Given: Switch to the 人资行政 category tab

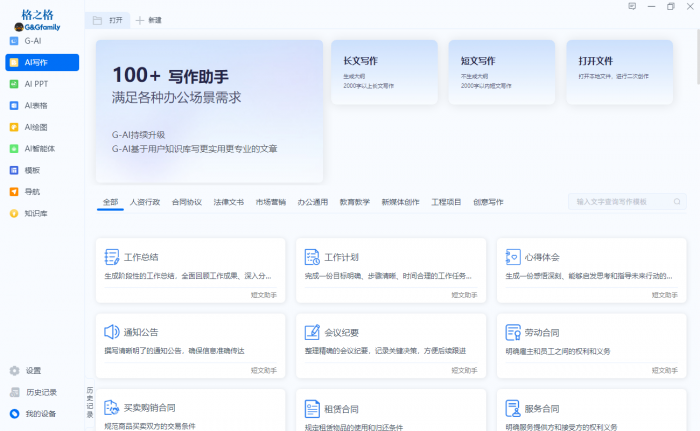Looking at the screenshot, I should point(145,202).
